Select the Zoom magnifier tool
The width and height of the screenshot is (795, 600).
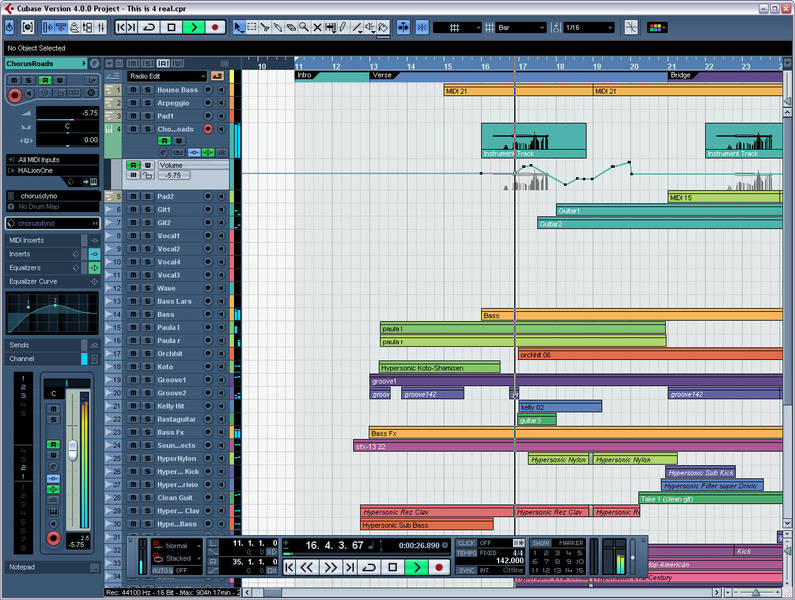tap(304, 27)
